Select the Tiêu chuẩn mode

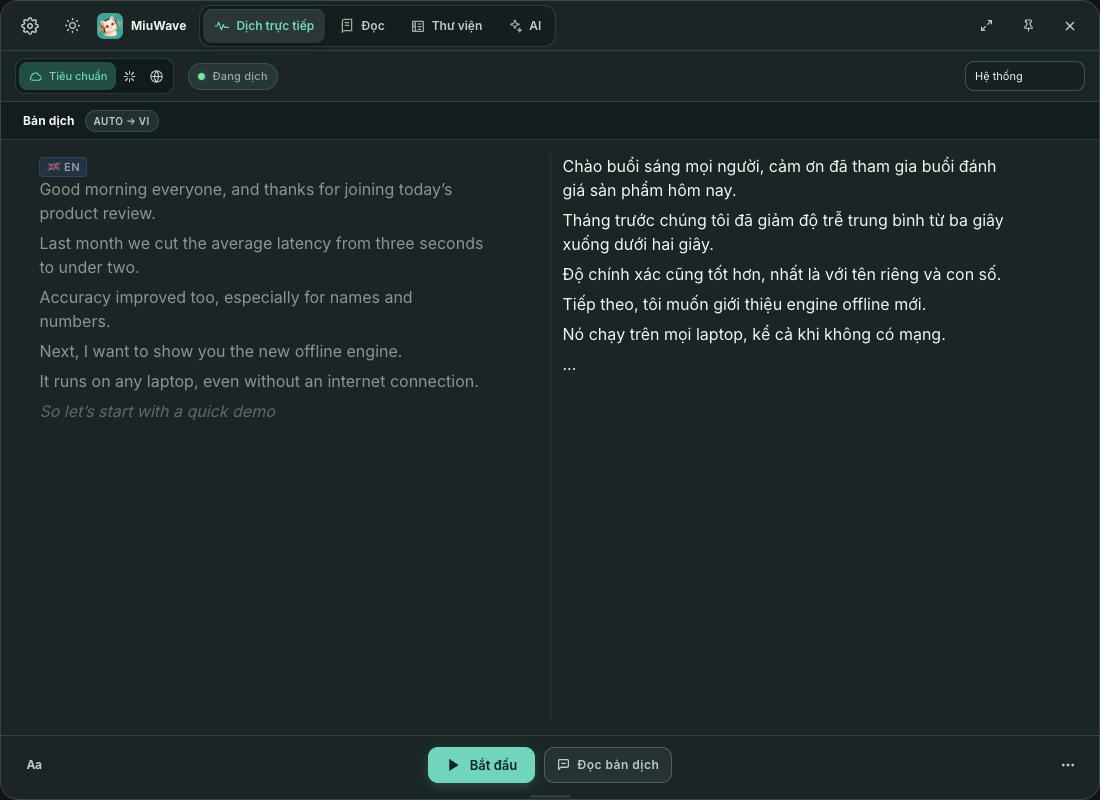coord(68,76)
